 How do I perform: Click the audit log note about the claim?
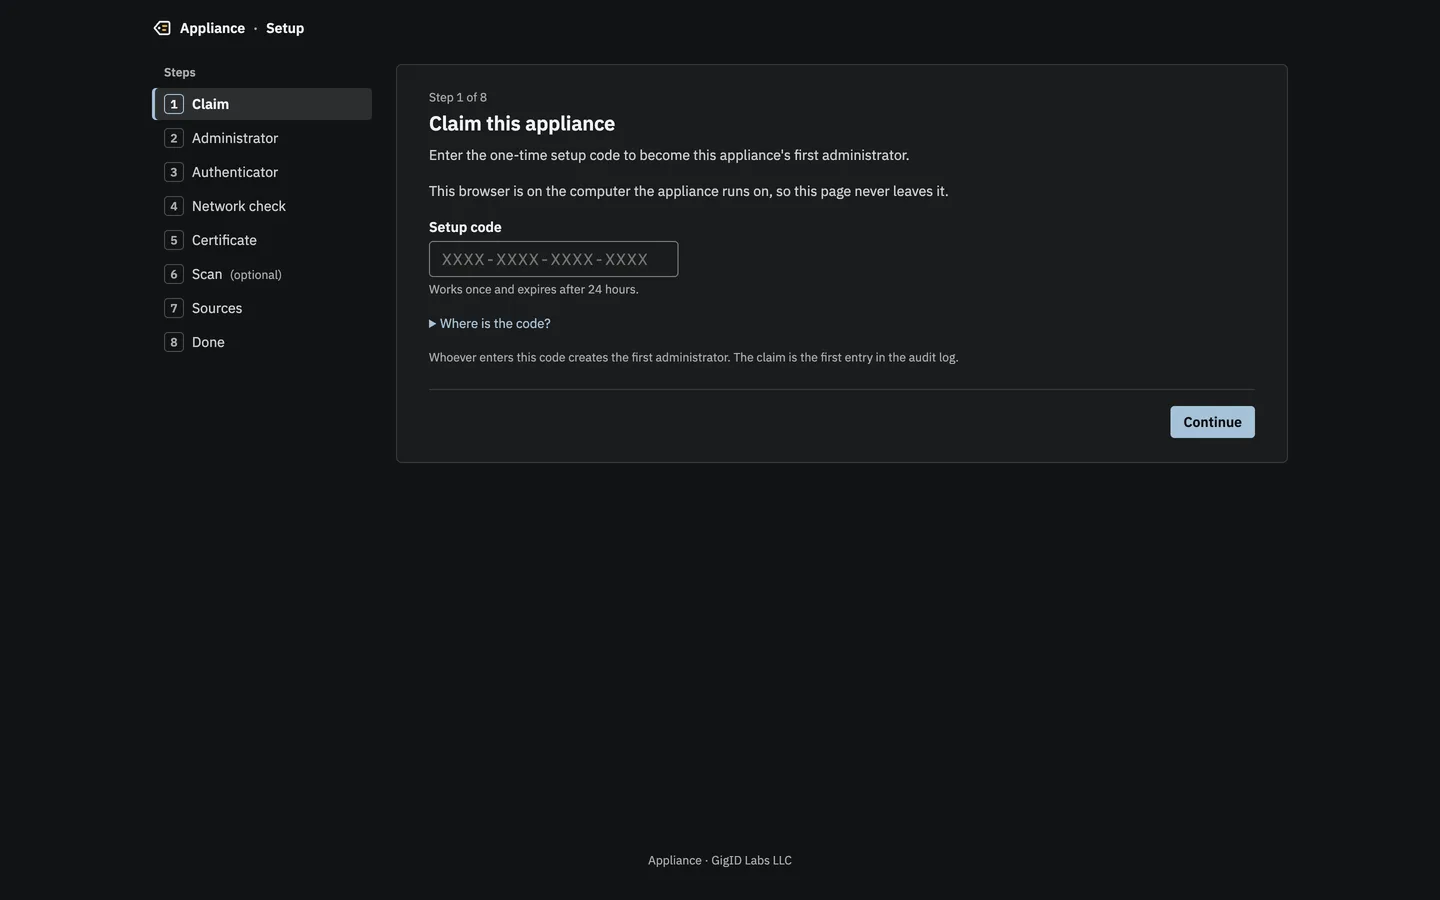[x=693, y=358]
